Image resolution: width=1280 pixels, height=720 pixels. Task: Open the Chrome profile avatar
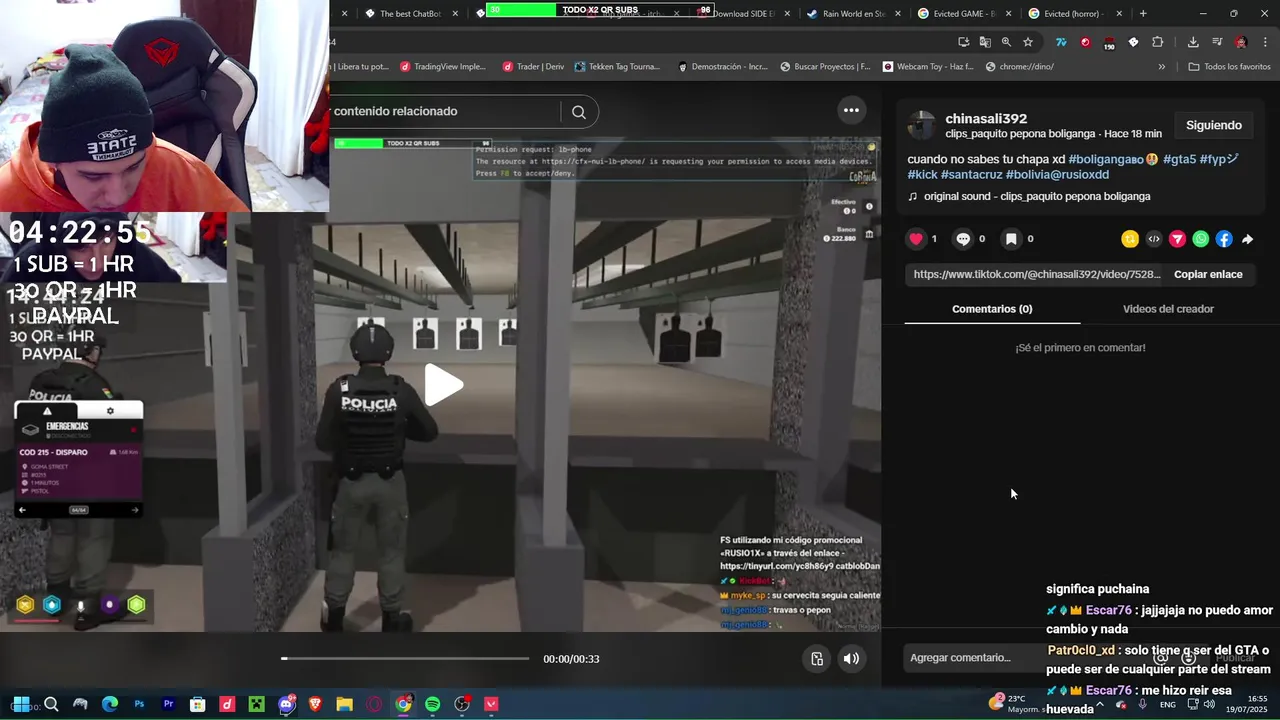tap(1241, 42)
